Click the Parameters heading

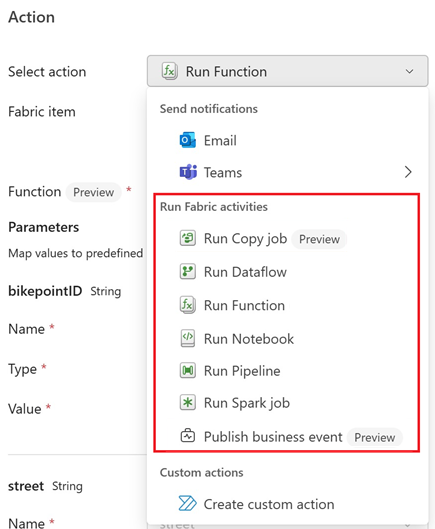coord(44,227)
